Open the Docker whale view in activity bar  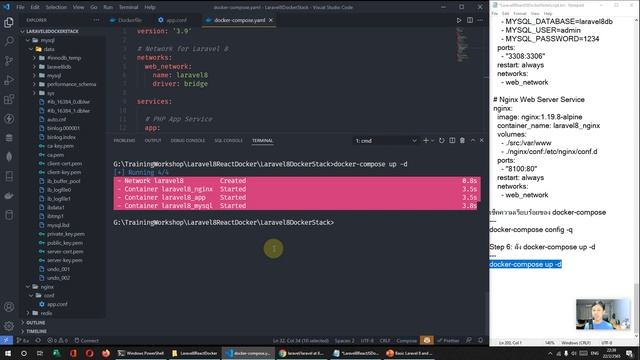point(9,196)
